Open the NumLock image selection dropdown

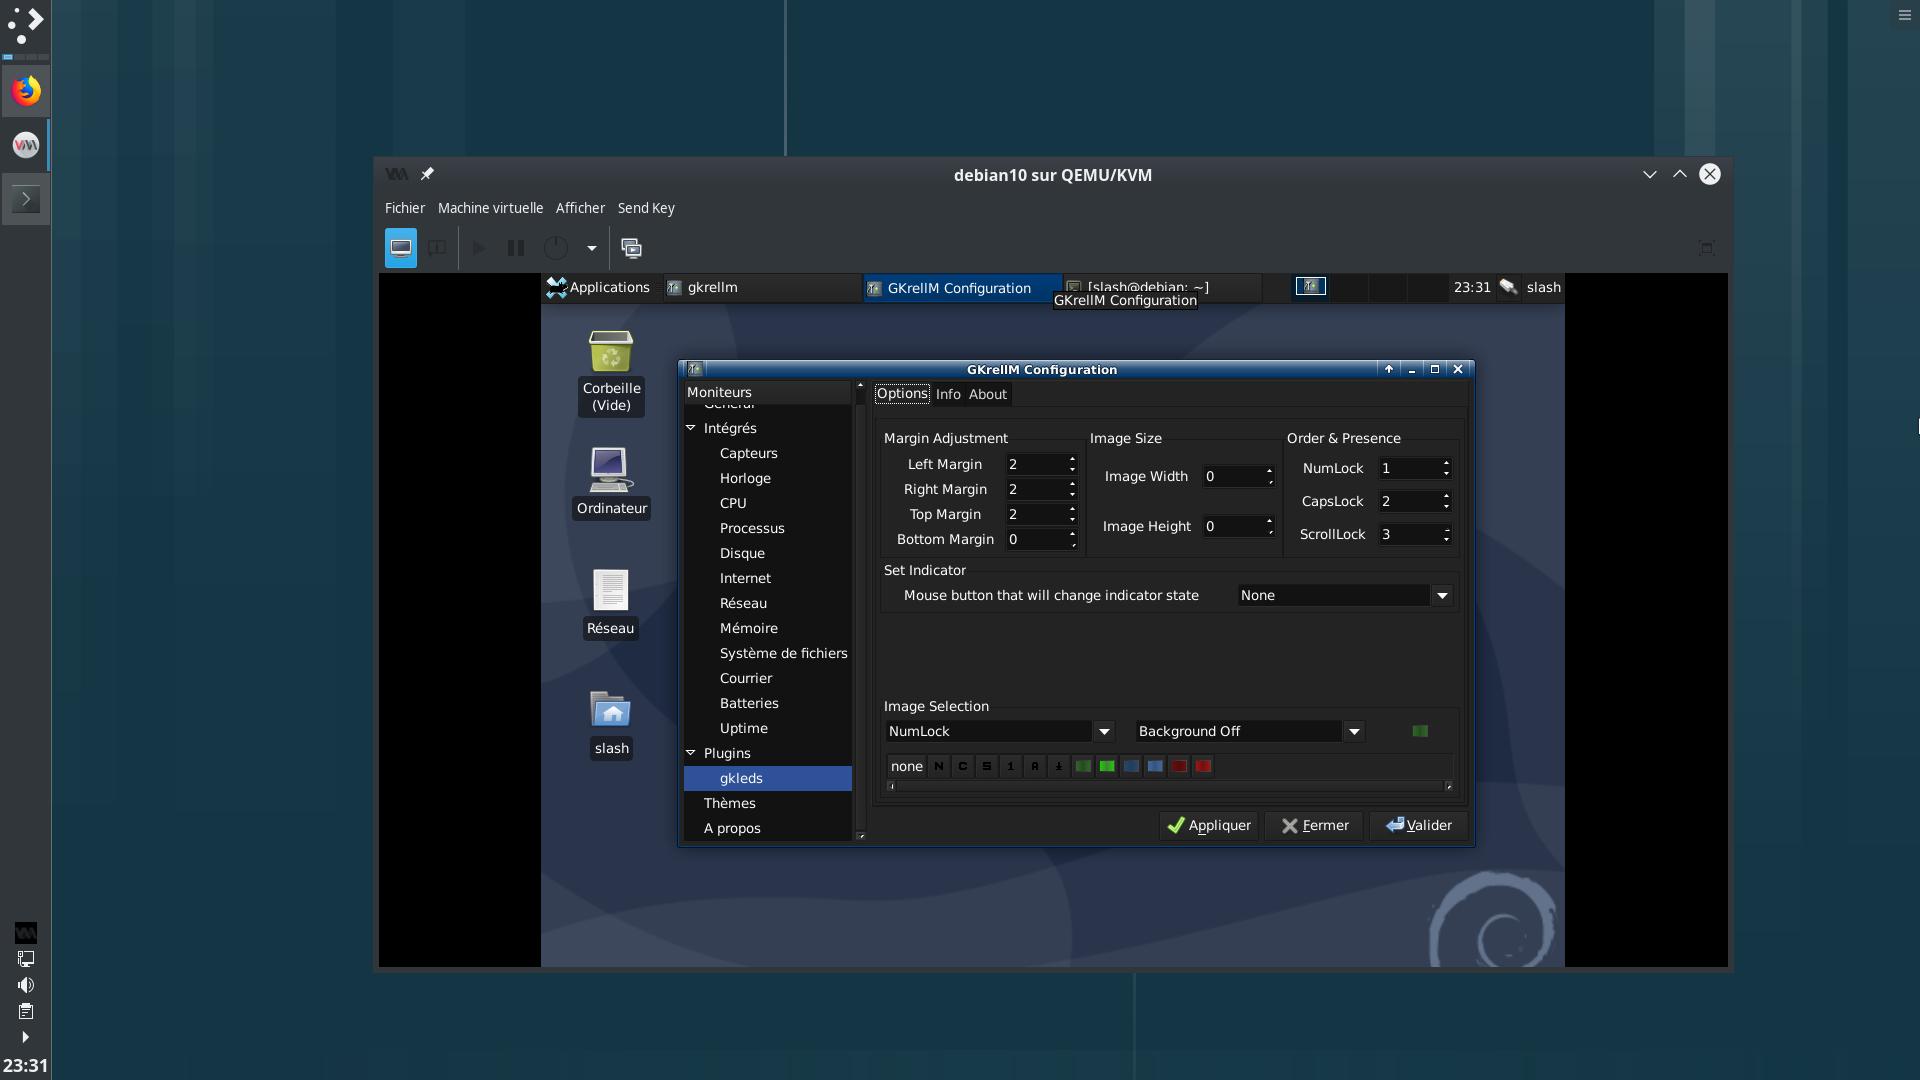pyautogui.click(x=1000, y=731)
